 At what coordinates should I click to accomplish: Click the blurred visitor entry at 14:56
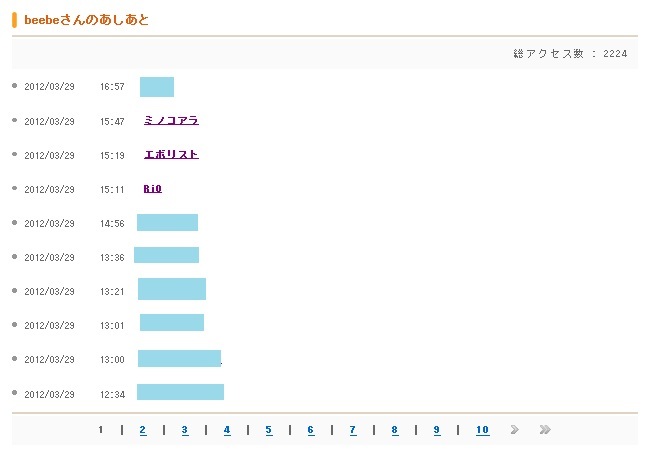point(168,223)
